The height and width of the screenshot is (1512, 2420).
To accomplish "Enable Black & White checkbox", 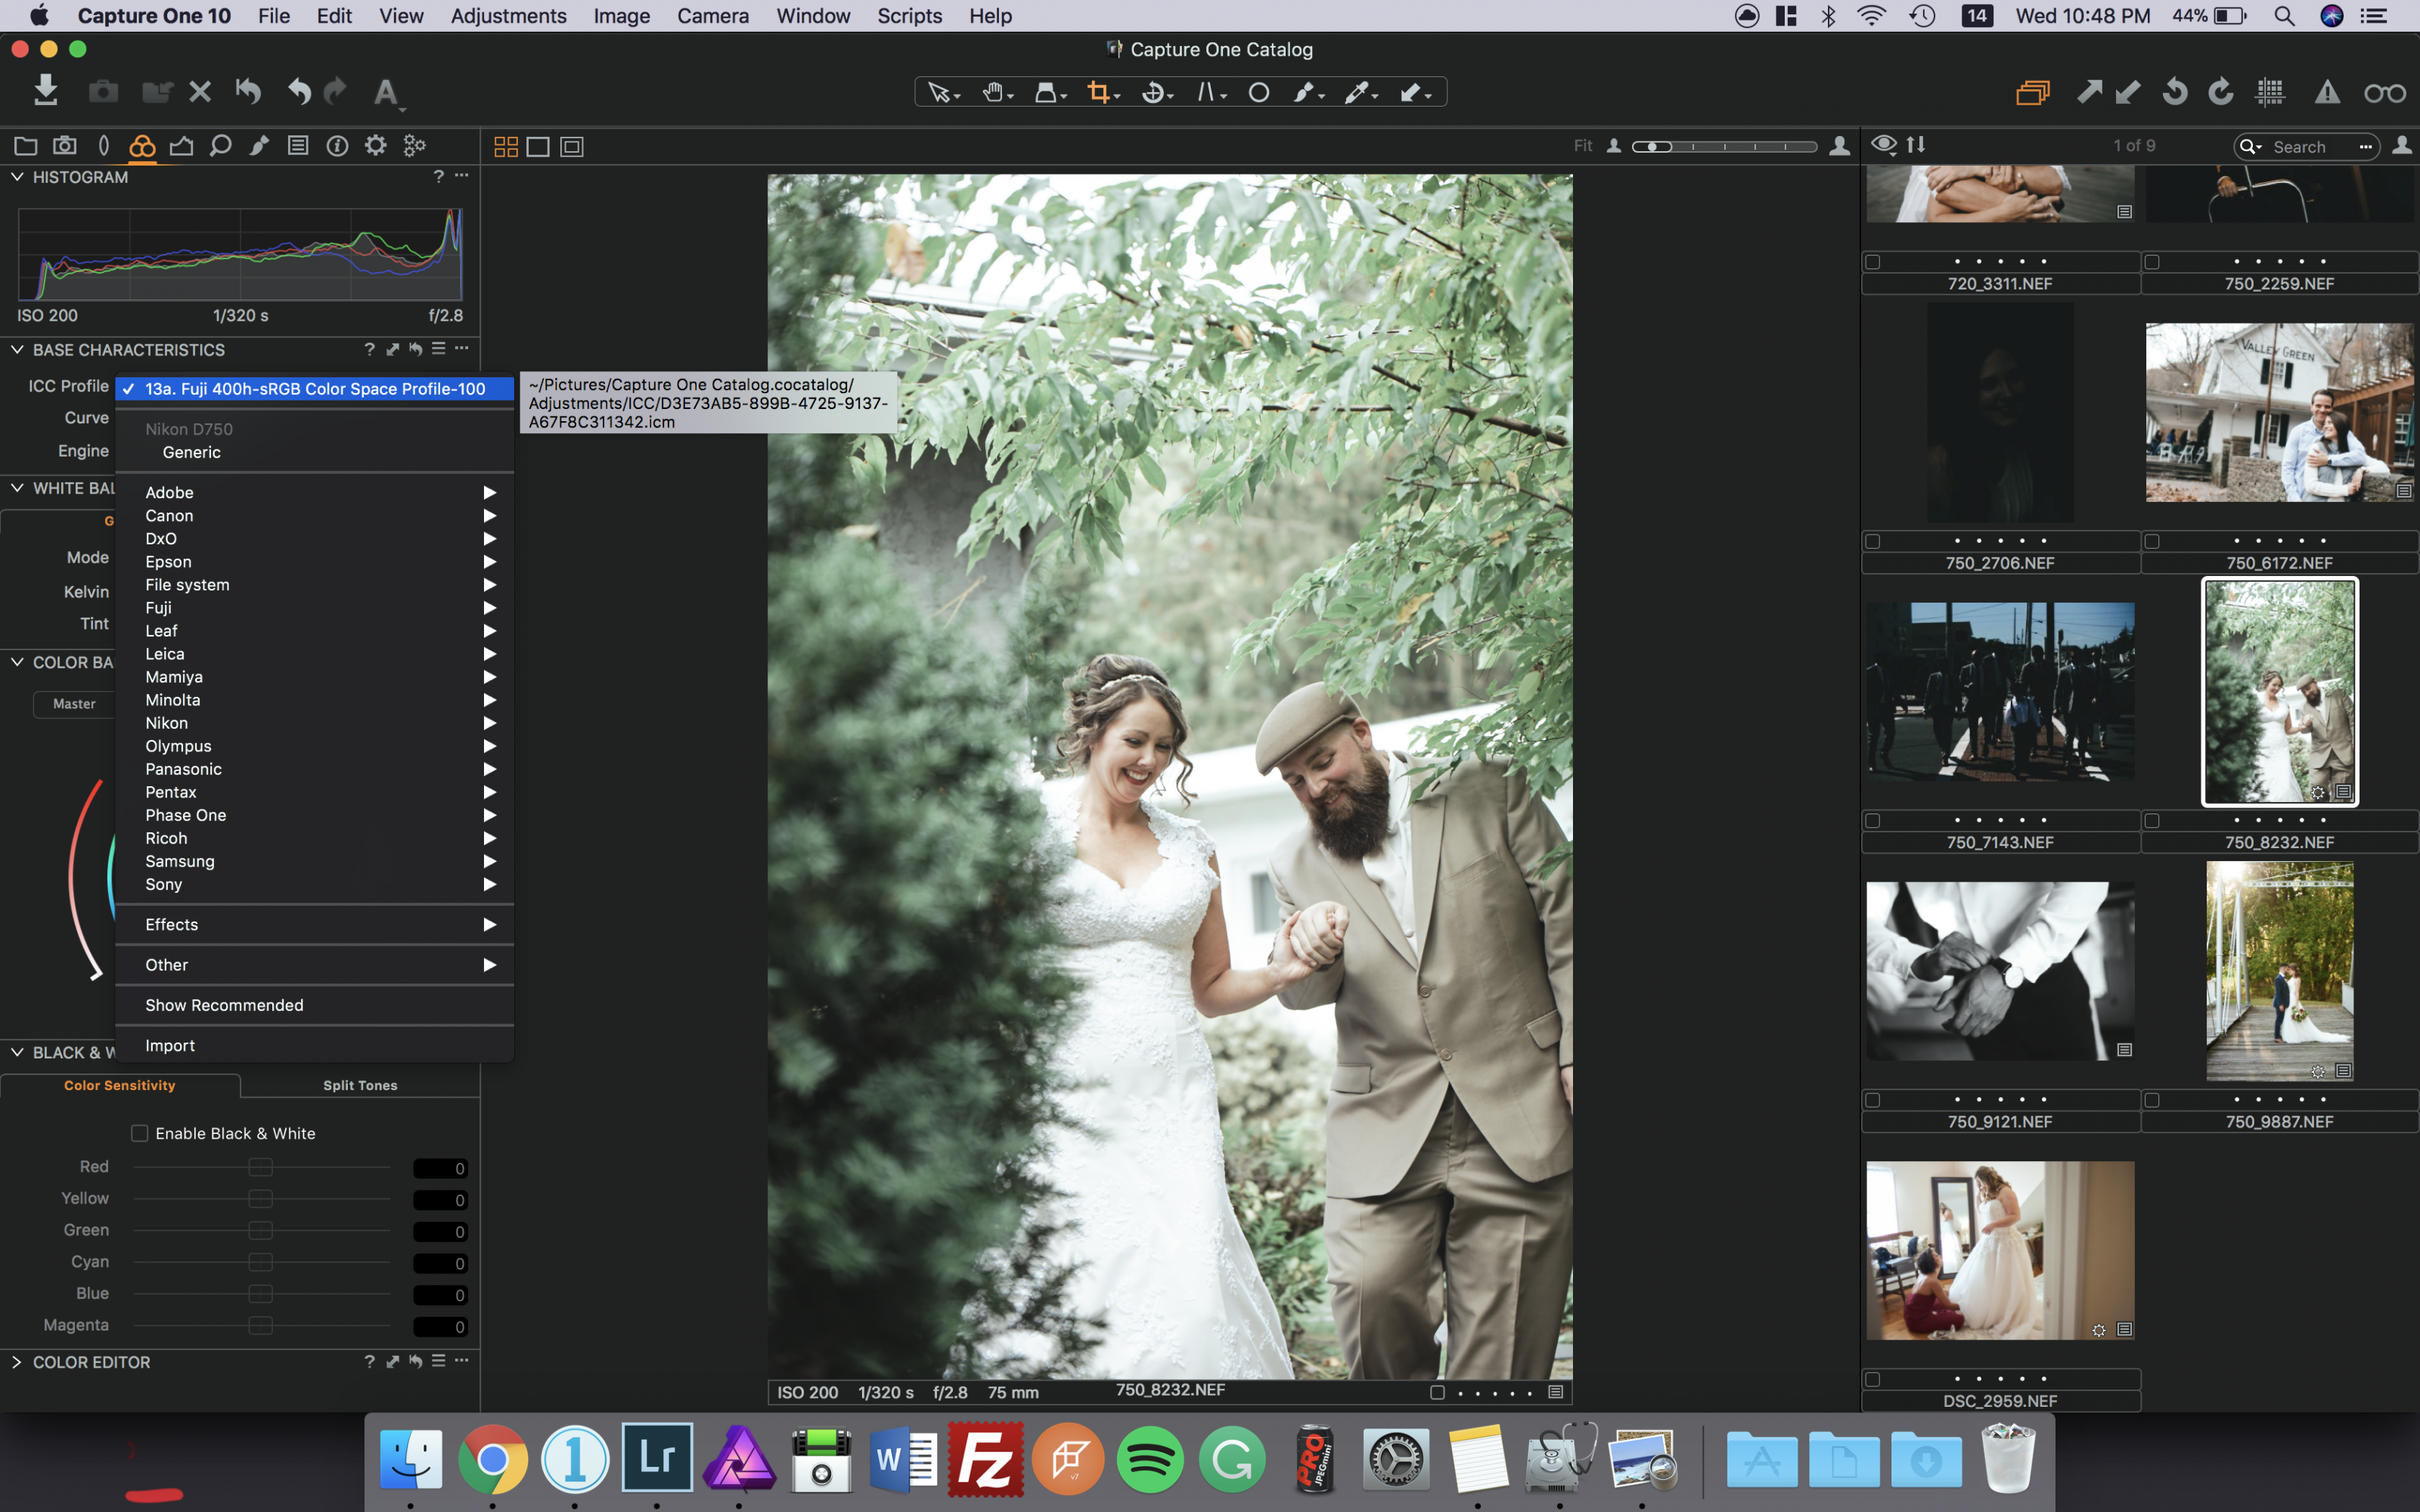I will coord(140,1133).
